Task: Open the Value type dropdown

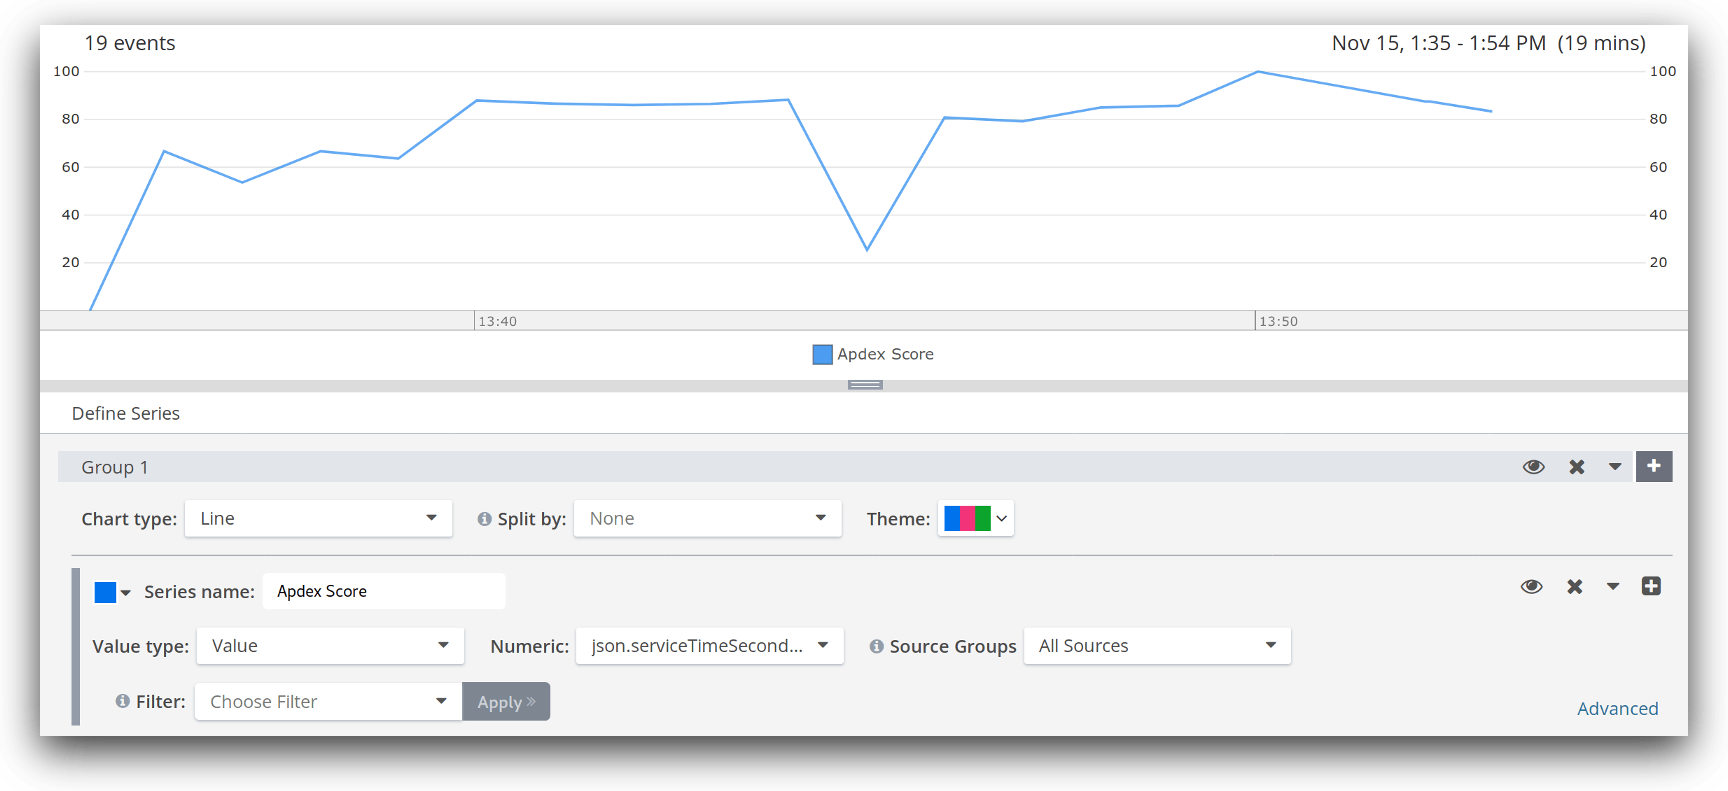Action: tap(330, 646)
